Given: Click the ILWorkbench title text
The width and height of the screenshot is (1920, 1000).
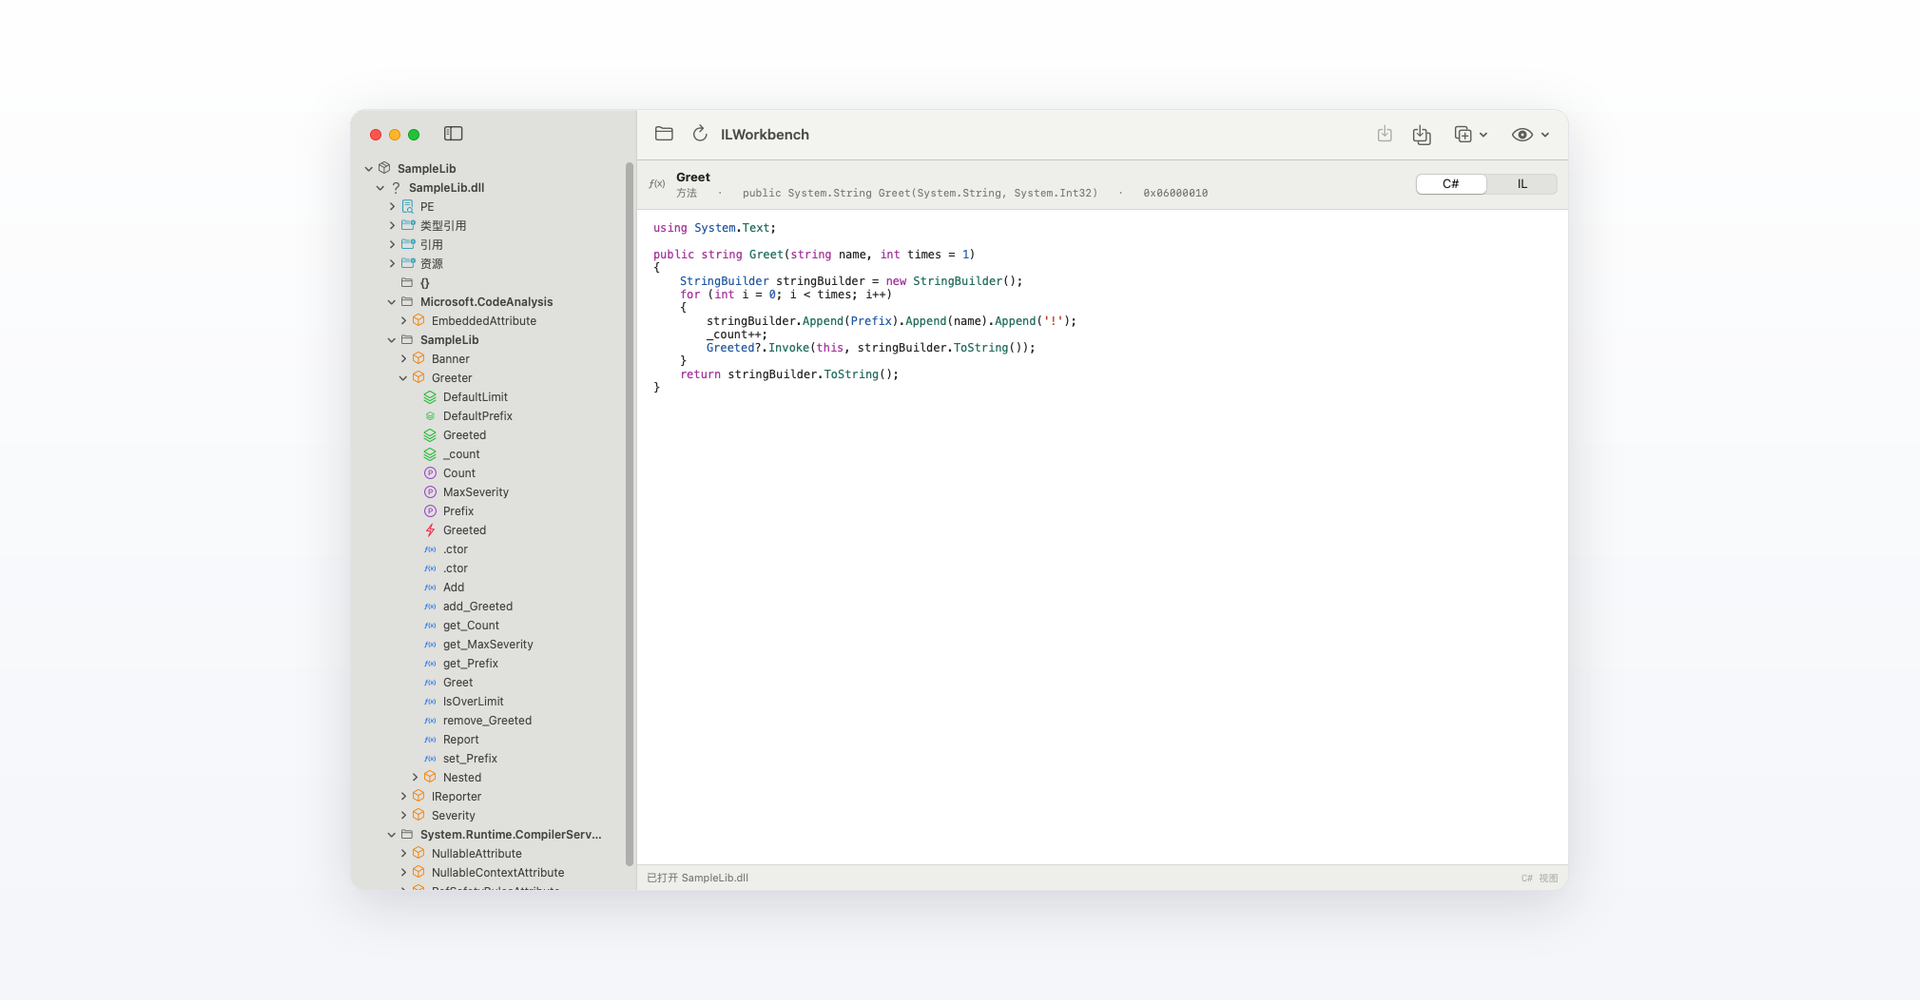Looking at the screenshot, I should (765, 134).
